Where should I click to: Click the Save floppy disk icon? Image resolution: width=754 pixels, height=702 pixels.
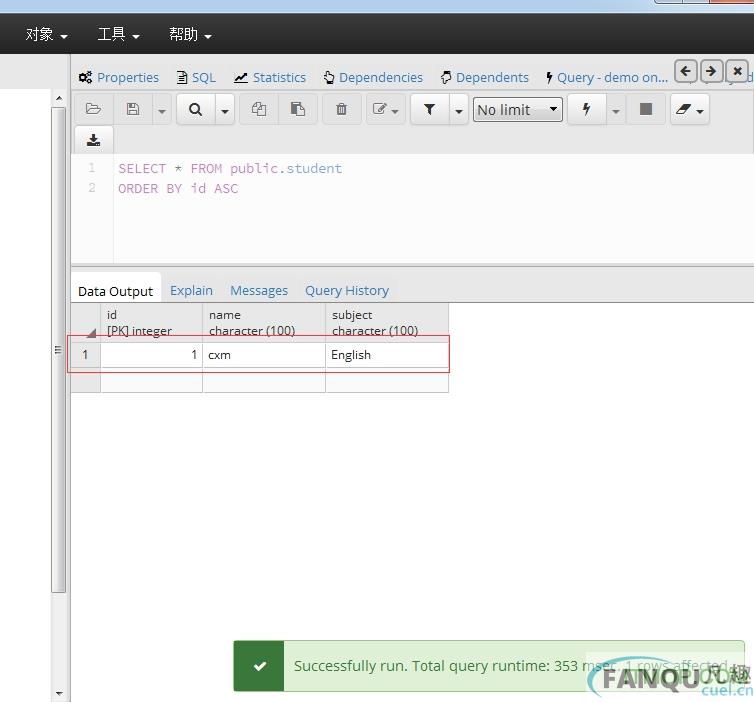point(133,109)
